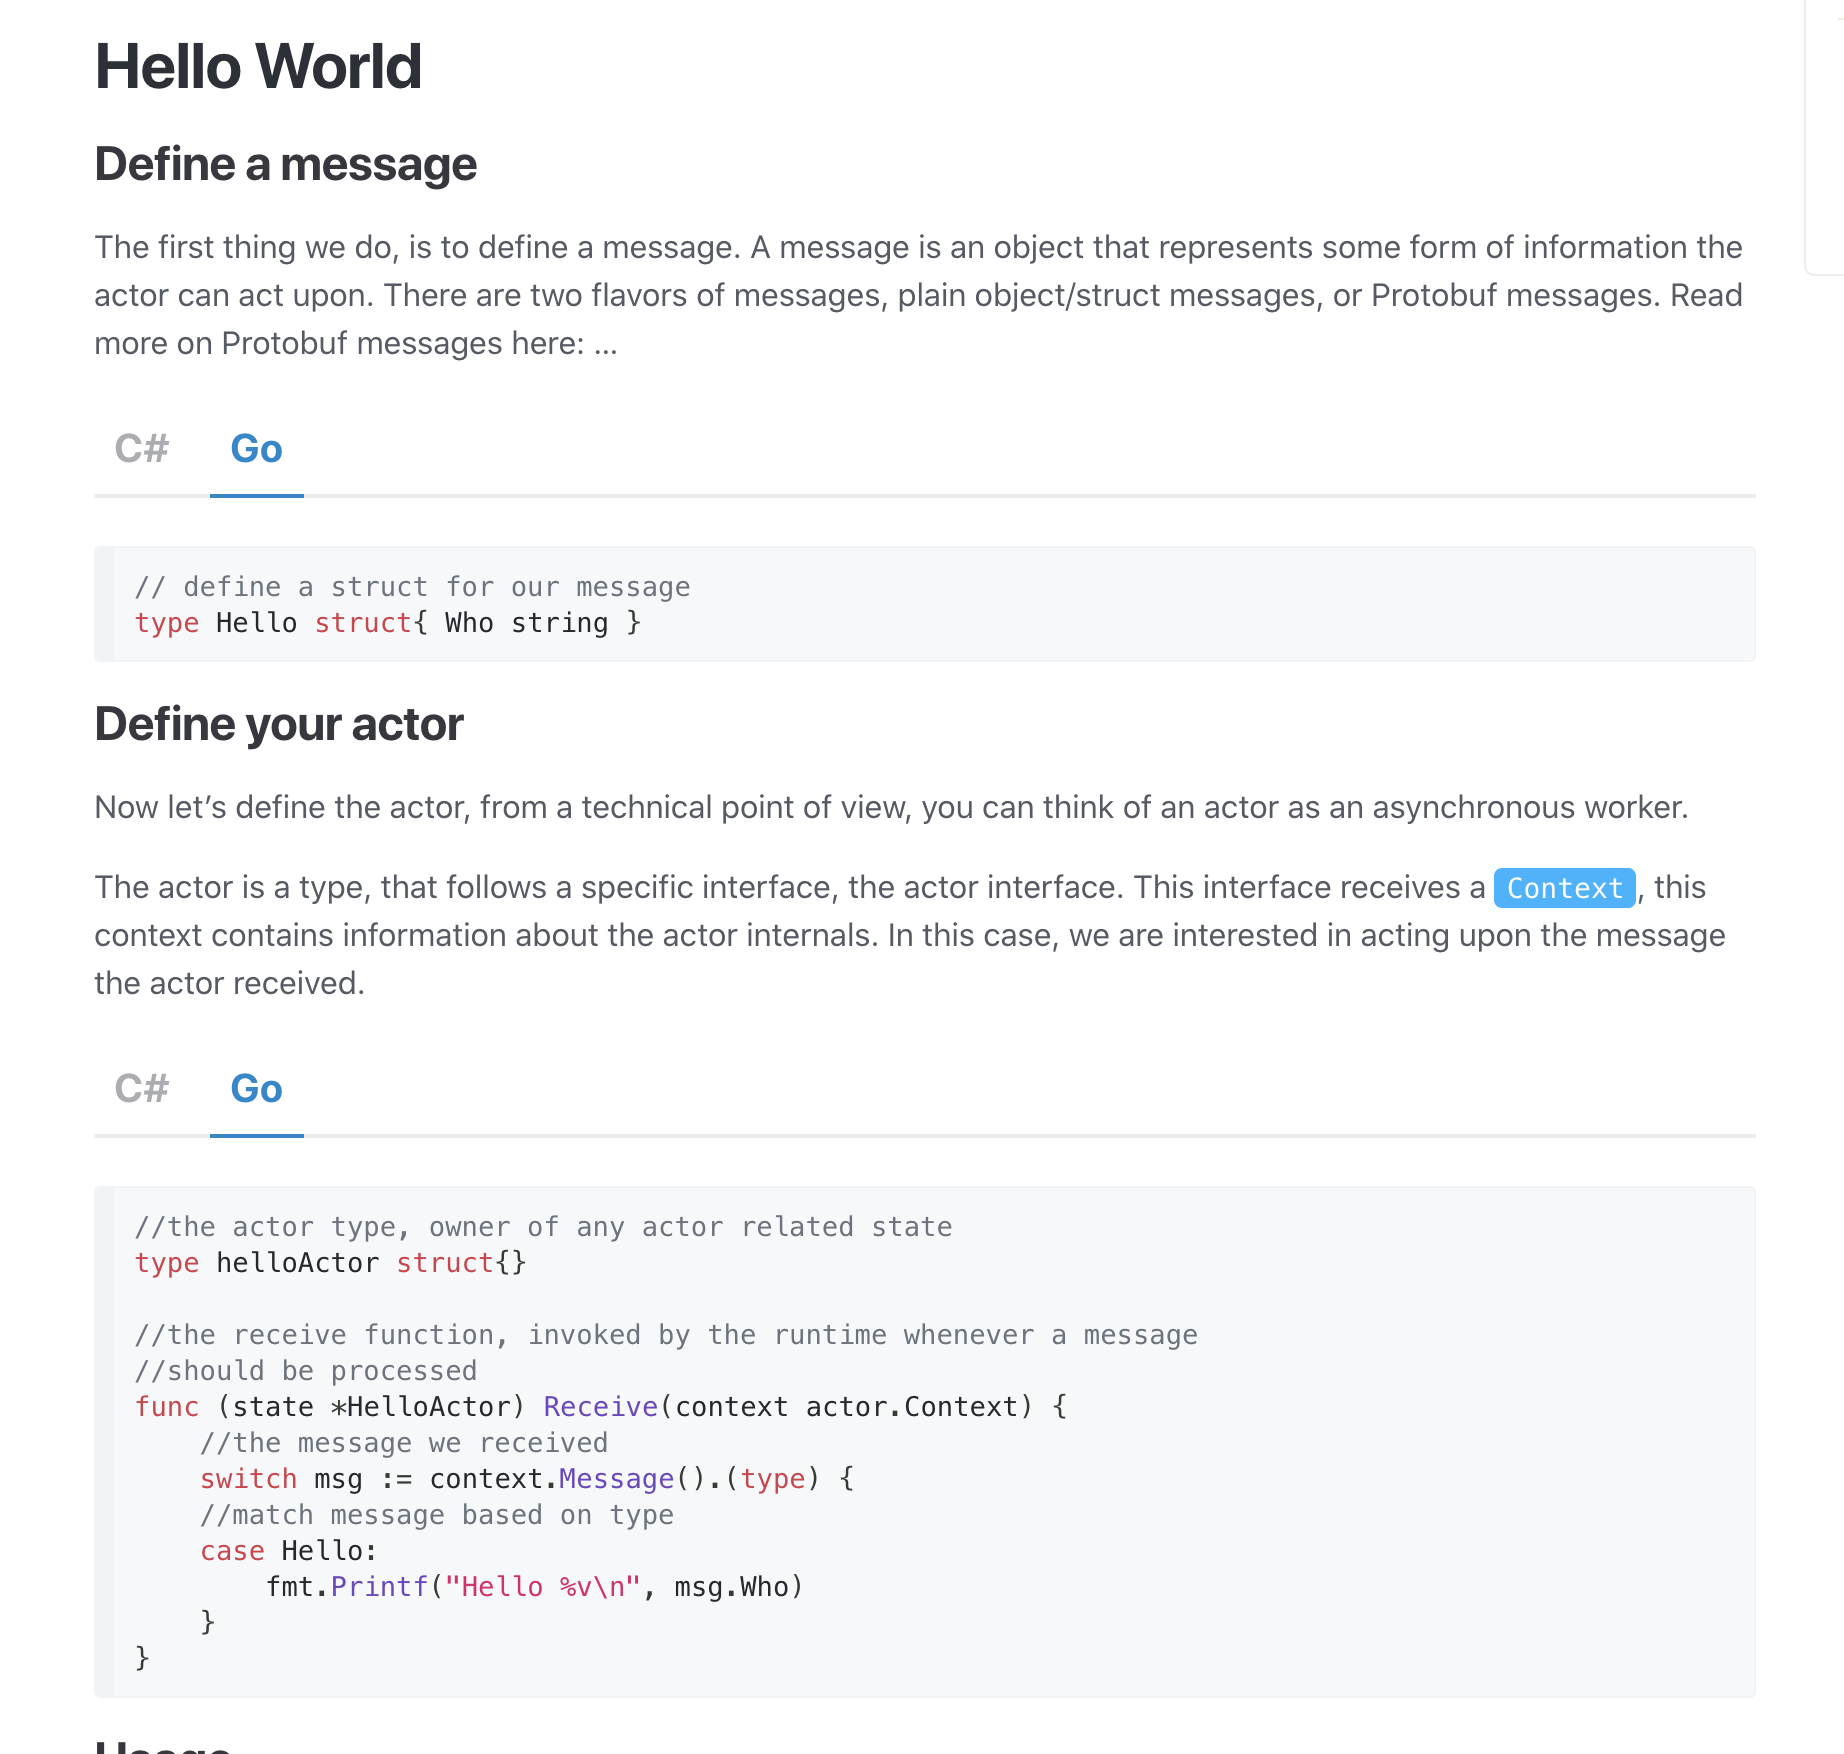Click the Hello World page title

pyautogui.click(x=258, y=67)
